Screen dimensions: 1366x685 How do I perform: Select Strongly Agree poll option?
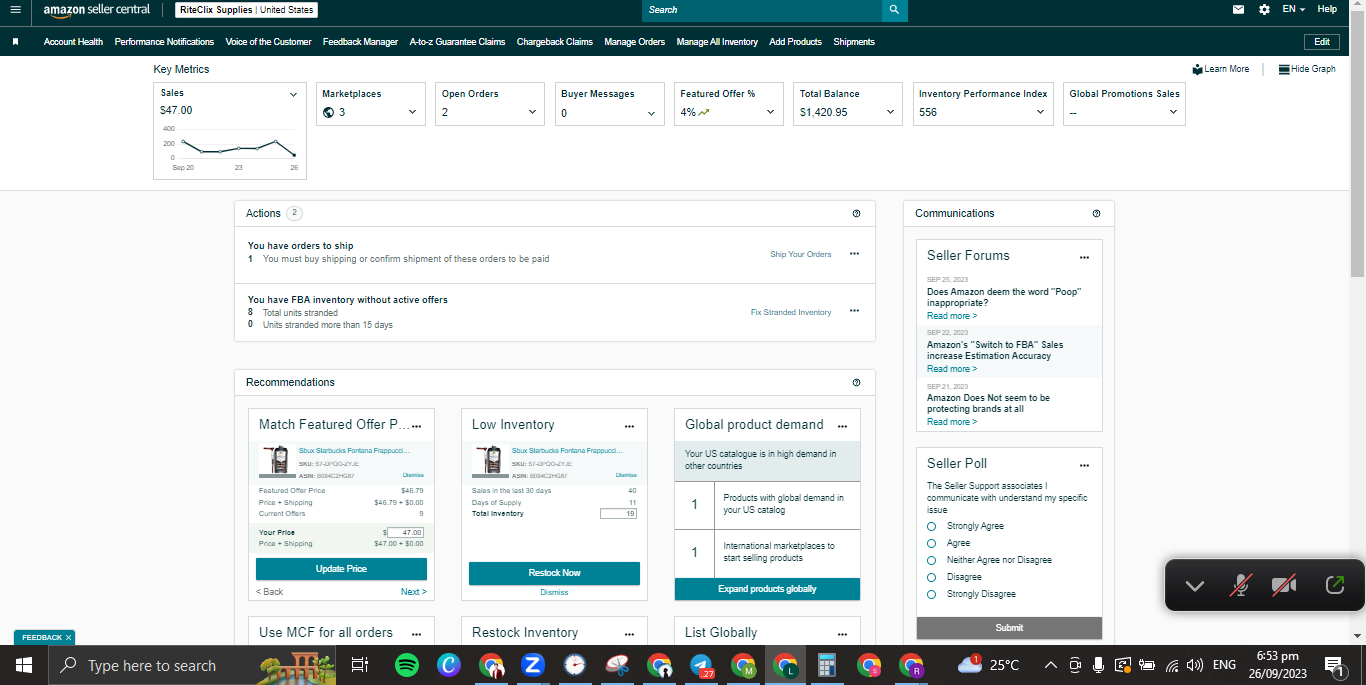(931, 526)
